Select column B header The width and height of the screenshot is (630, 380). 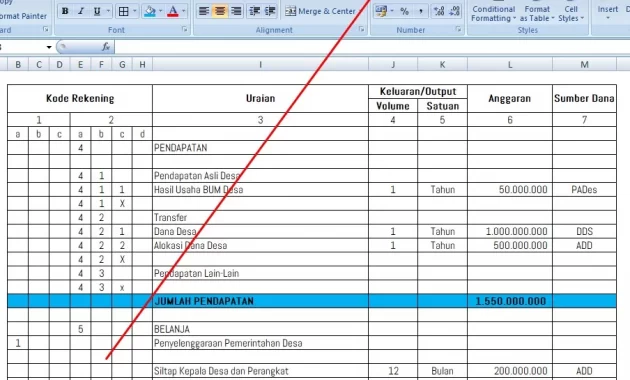[x=18, y=64]
